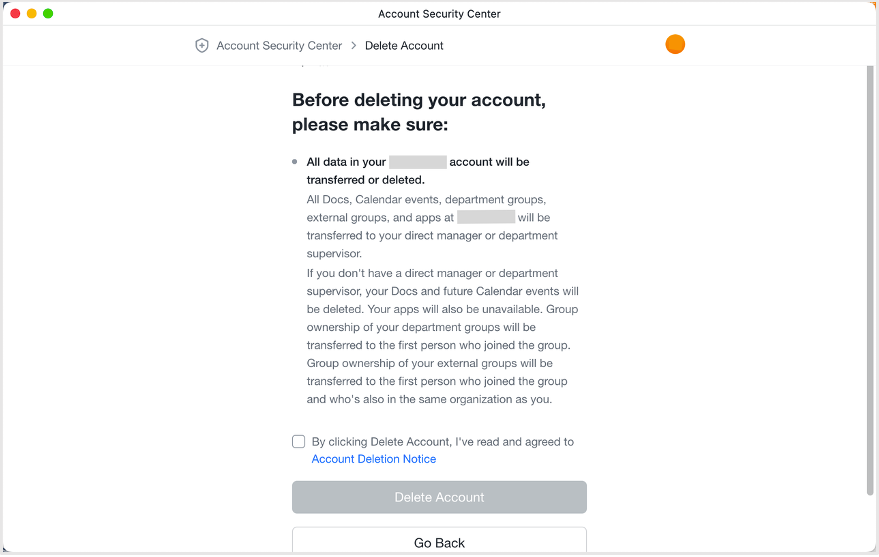The image size is (879, 557).
Task: Open the orange profile avatar
Action: tap(675, 45)
